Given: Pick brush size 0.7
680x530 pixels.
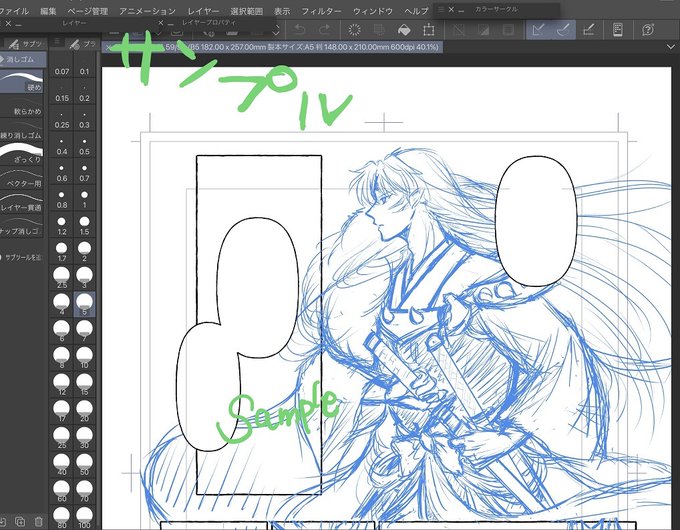Looking at the screenshot, I should tap(85, 173).
